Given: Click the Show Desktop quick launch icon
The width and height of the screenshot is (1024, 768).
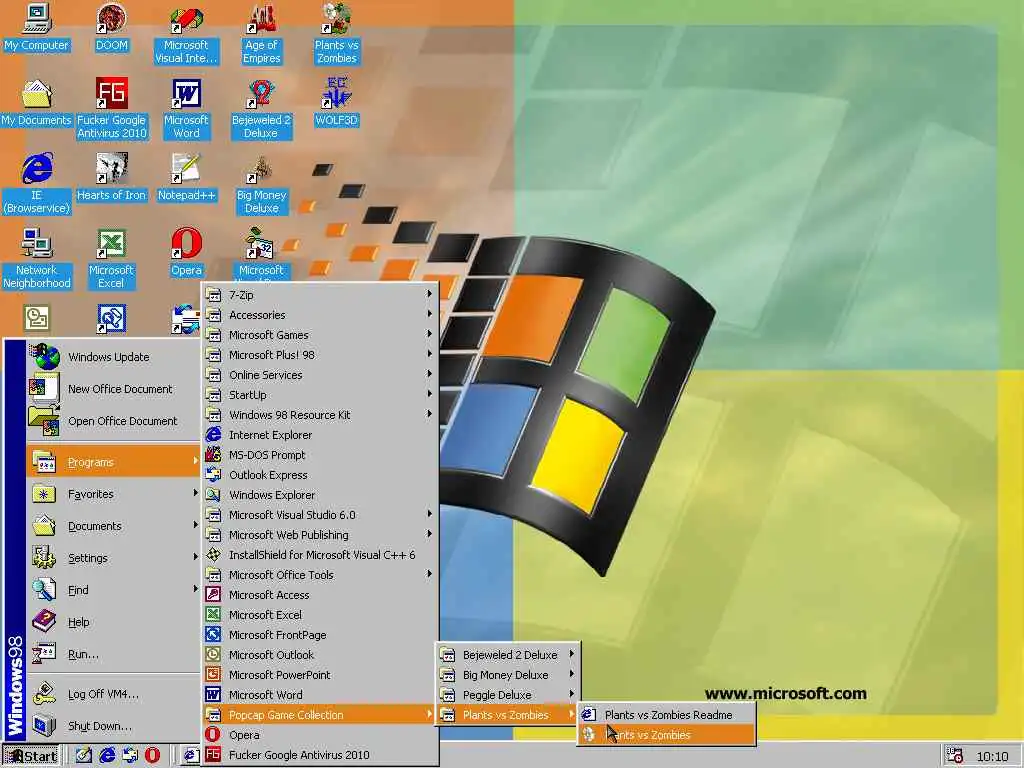Looking at the screenshot, I should pos(84,755).
